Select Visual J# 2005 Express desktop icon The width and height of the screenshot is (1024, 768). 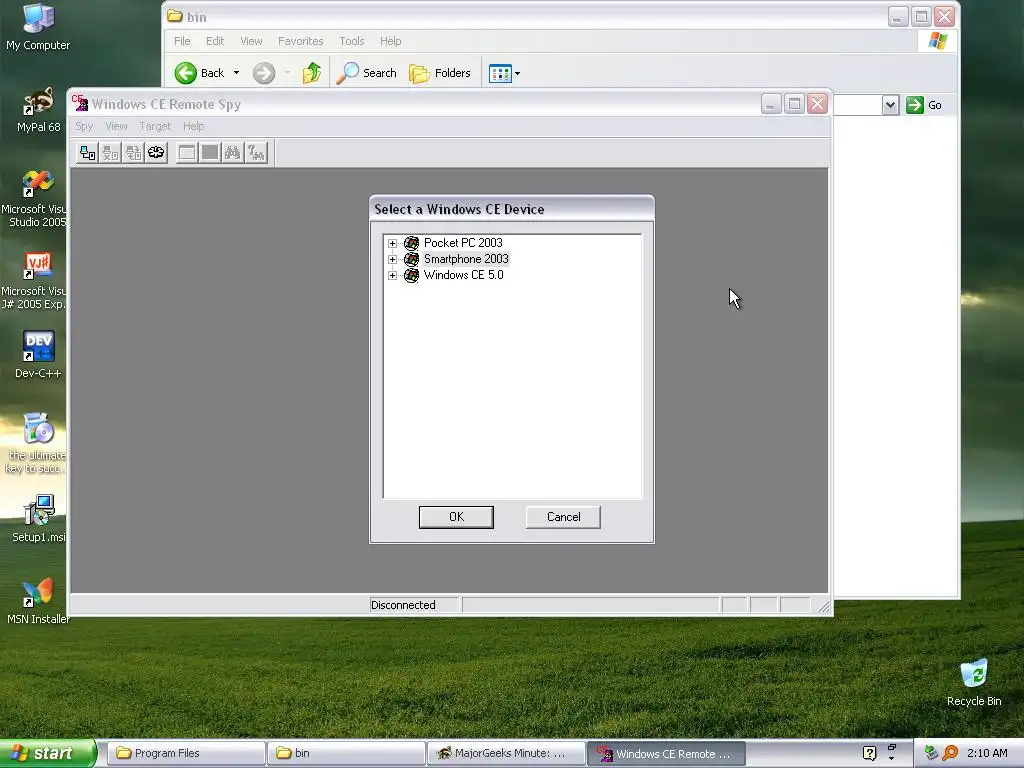click(34, 281)
